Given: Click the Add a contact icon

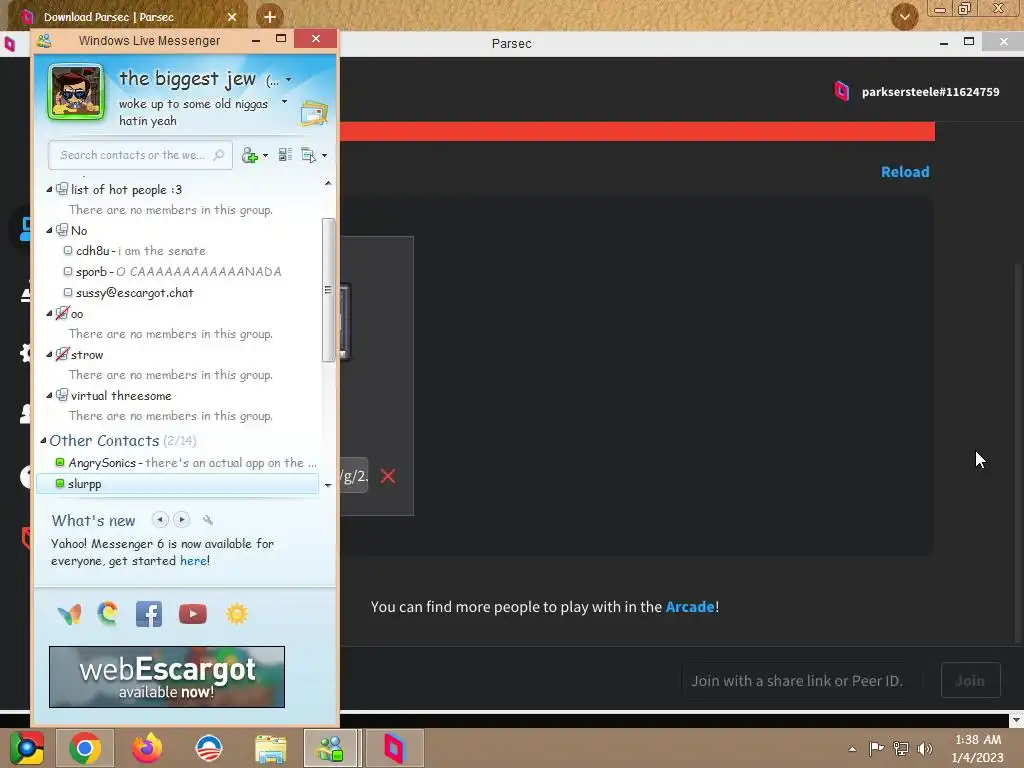Looking at the screenshot, I should (249, 155).
